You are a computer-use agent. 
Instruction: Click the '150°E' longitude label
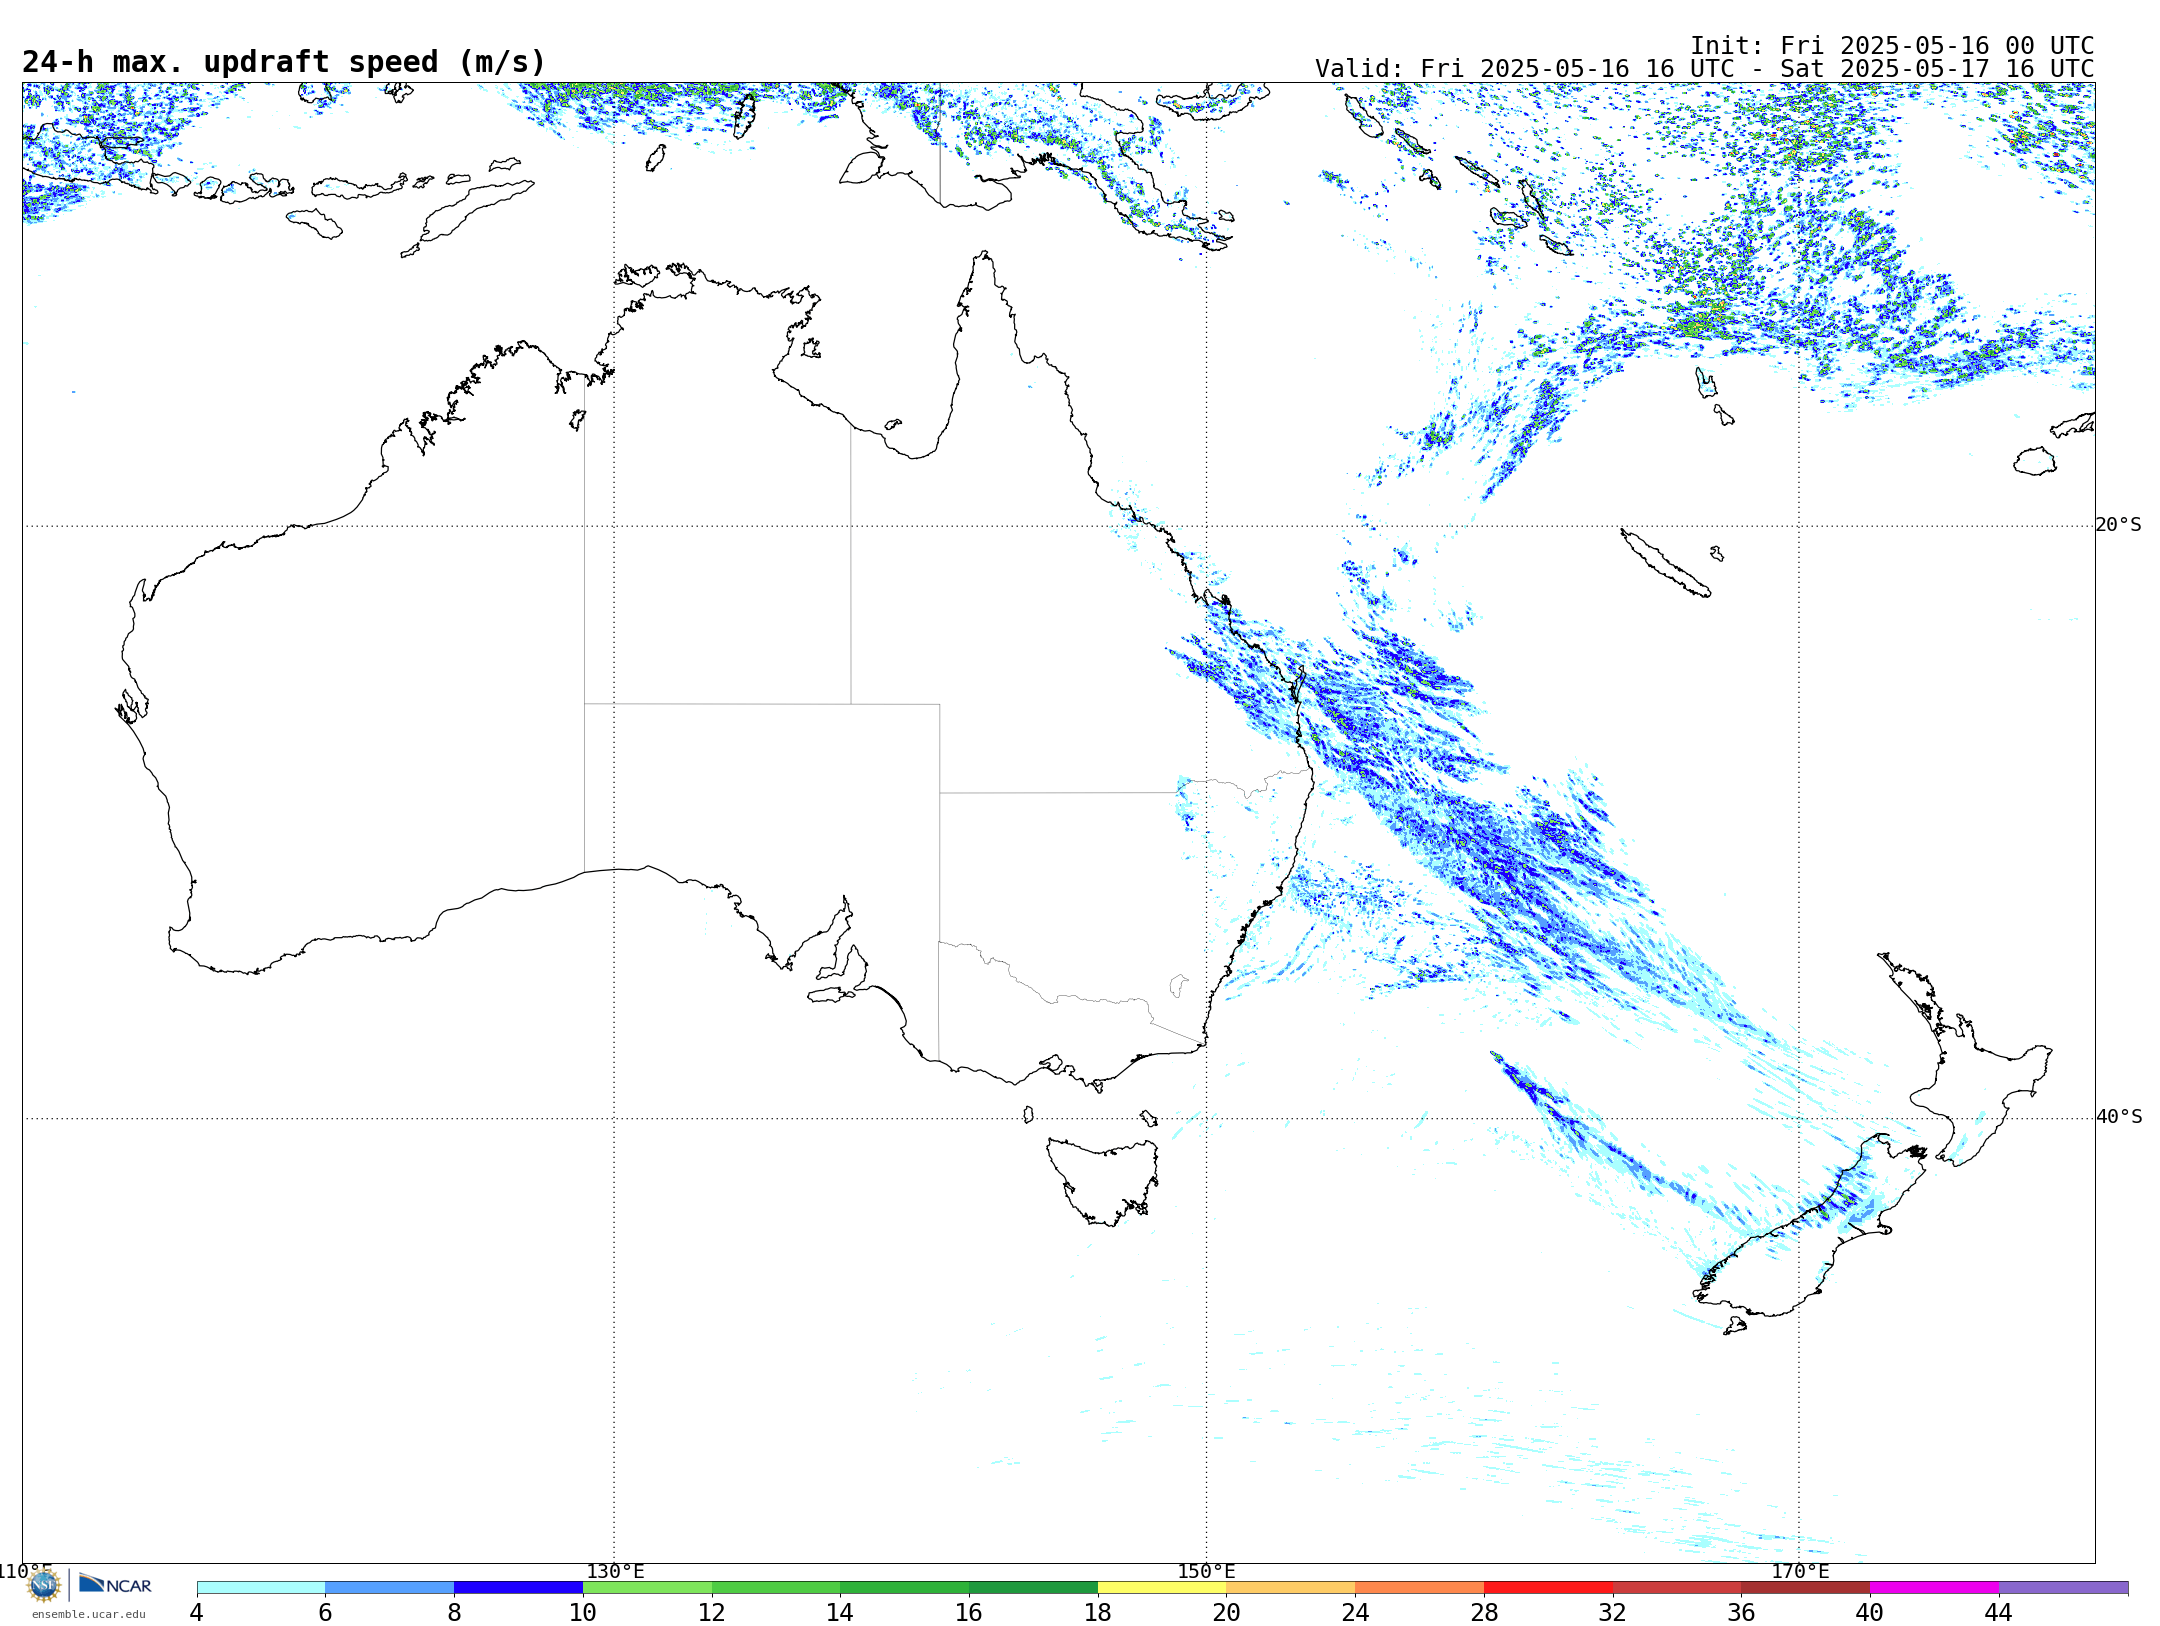pos(1206,1571)
